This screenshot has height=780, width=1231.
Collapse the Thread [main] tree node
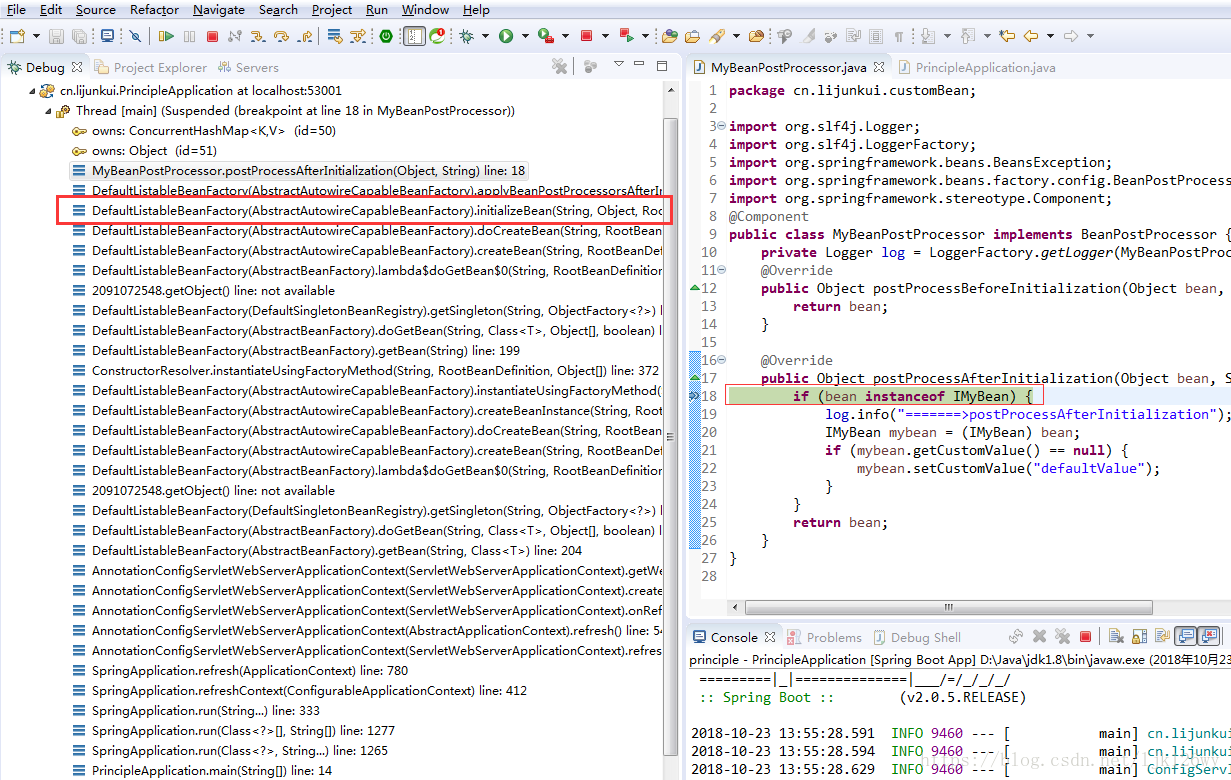point(48,110)
